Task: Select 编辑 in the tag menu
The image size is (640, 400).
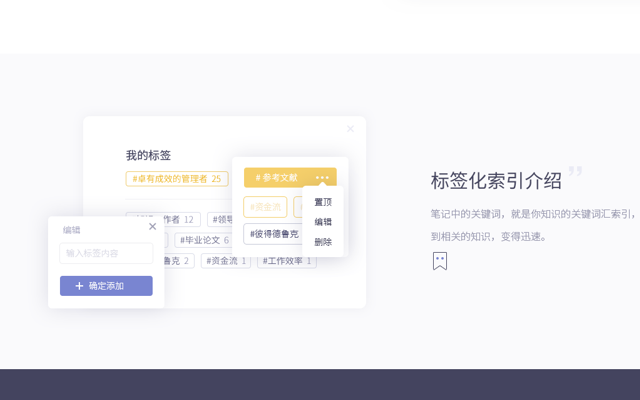Action: pos(323,222)
